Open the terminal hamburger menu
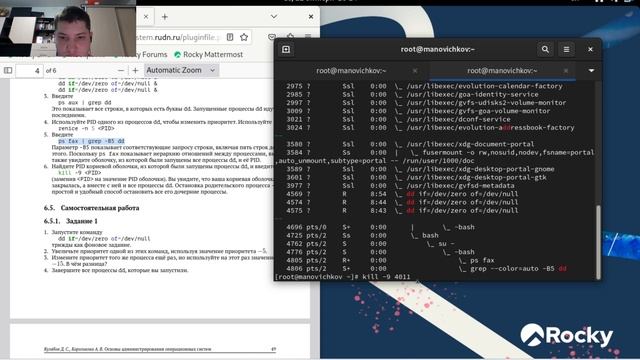Image resolution: width=640 pixels, height=360 pixels. (566, 49)
